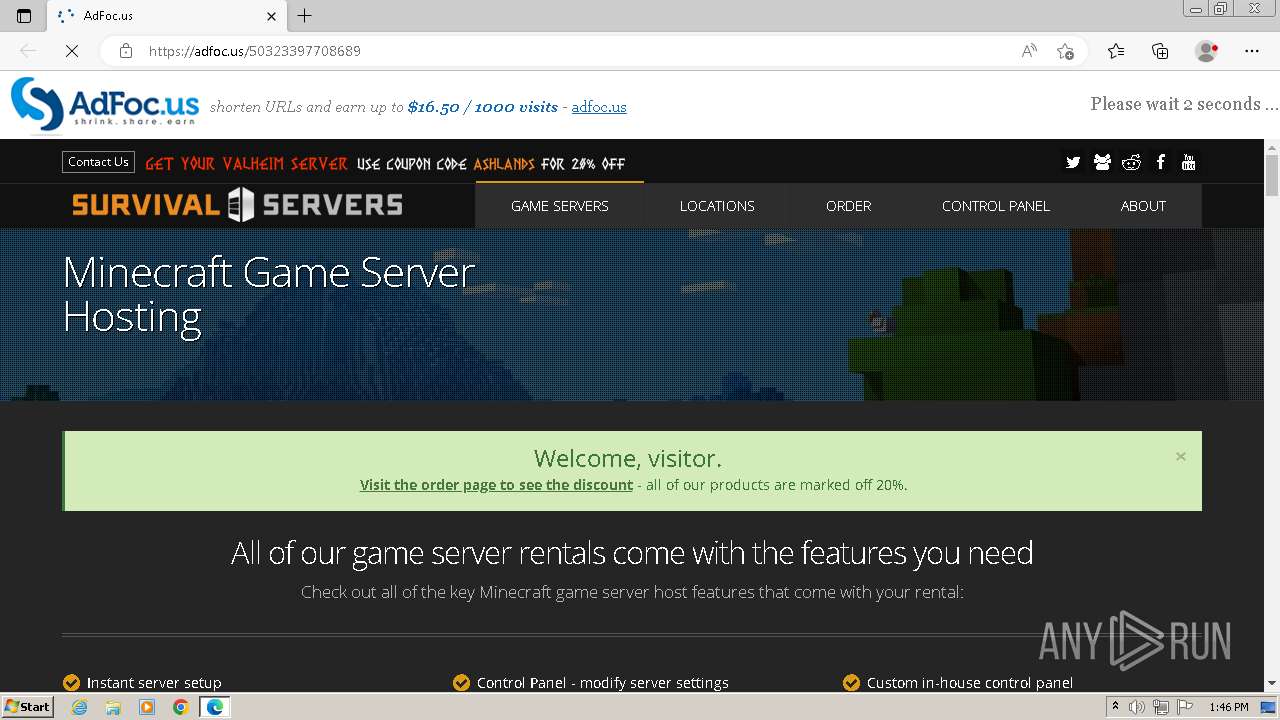Open the About menu
1280x720 pixels.
1143,206
